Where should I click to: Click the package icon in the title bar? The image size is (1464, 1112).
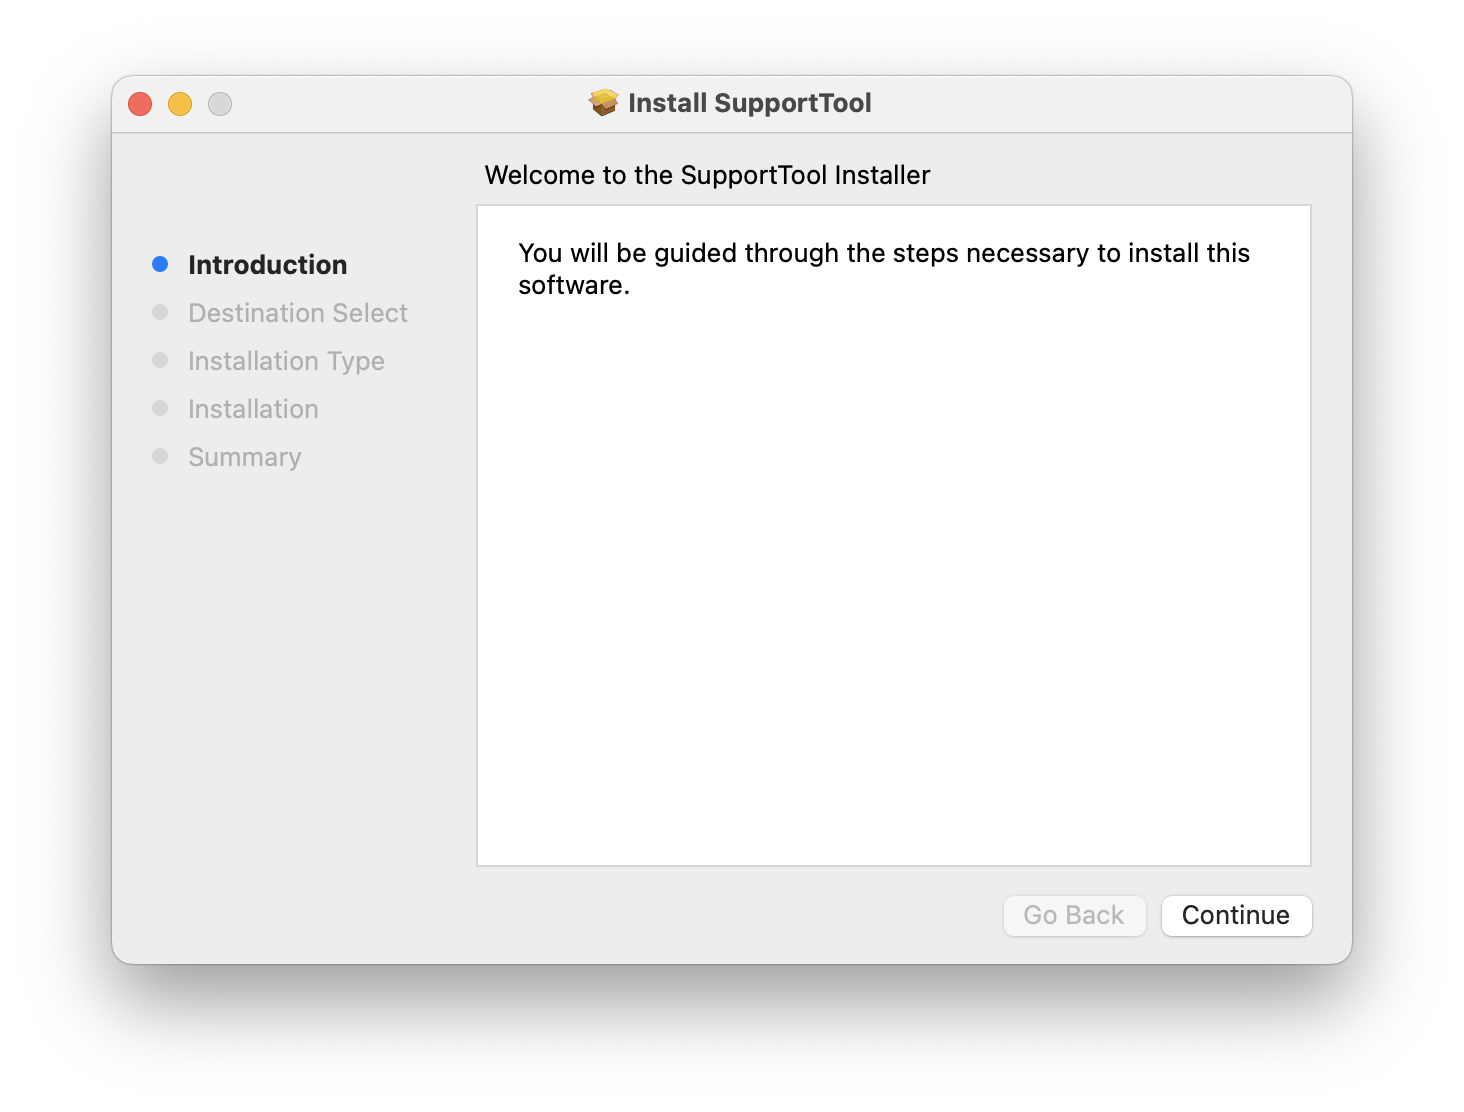click(603, 103)
